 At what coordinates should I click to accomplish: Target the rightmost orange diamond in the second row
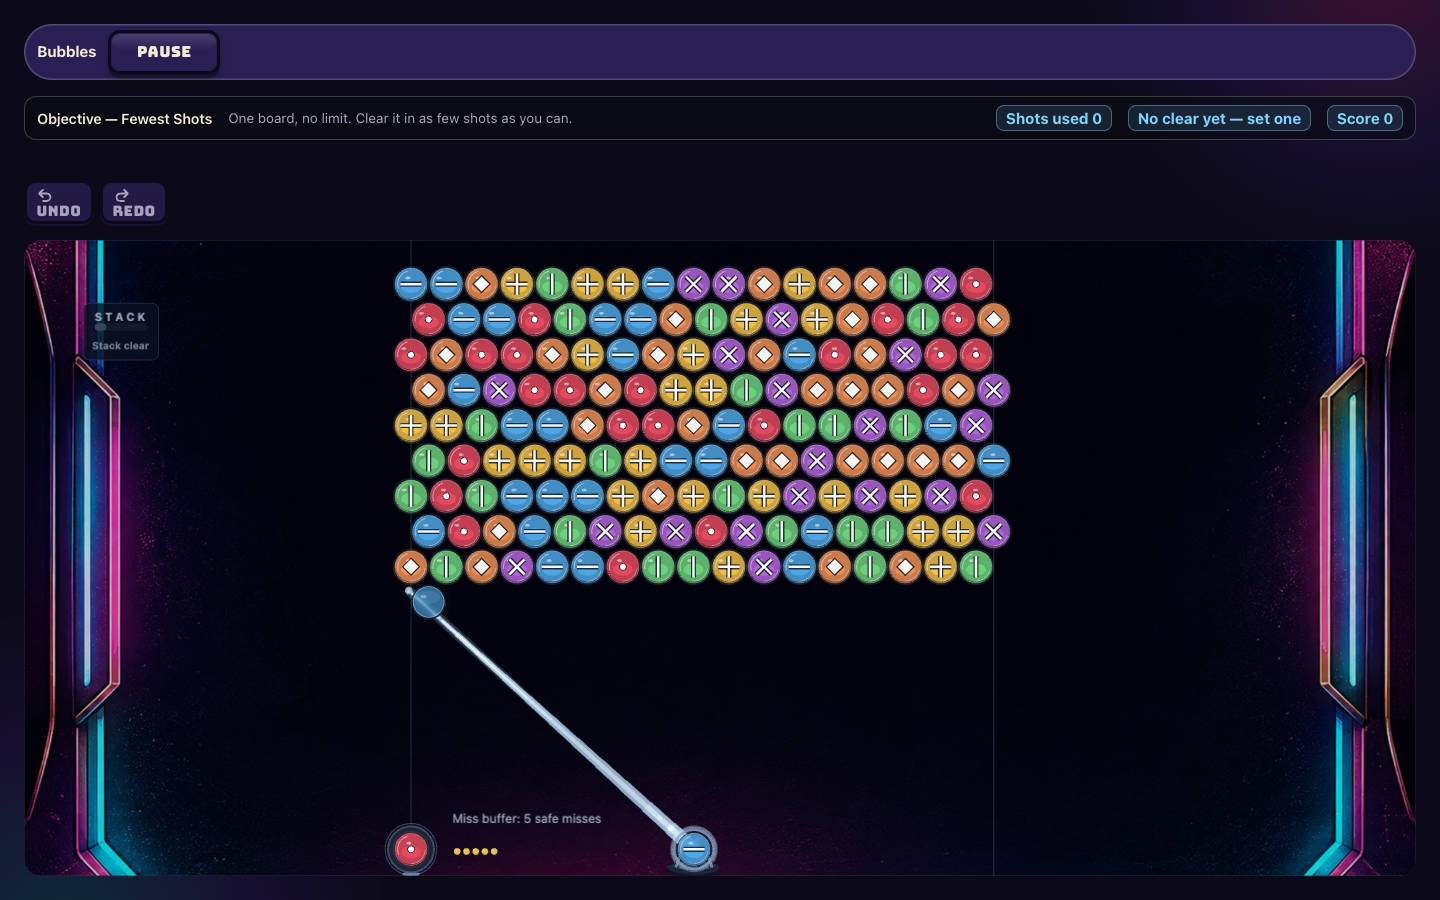993,320
